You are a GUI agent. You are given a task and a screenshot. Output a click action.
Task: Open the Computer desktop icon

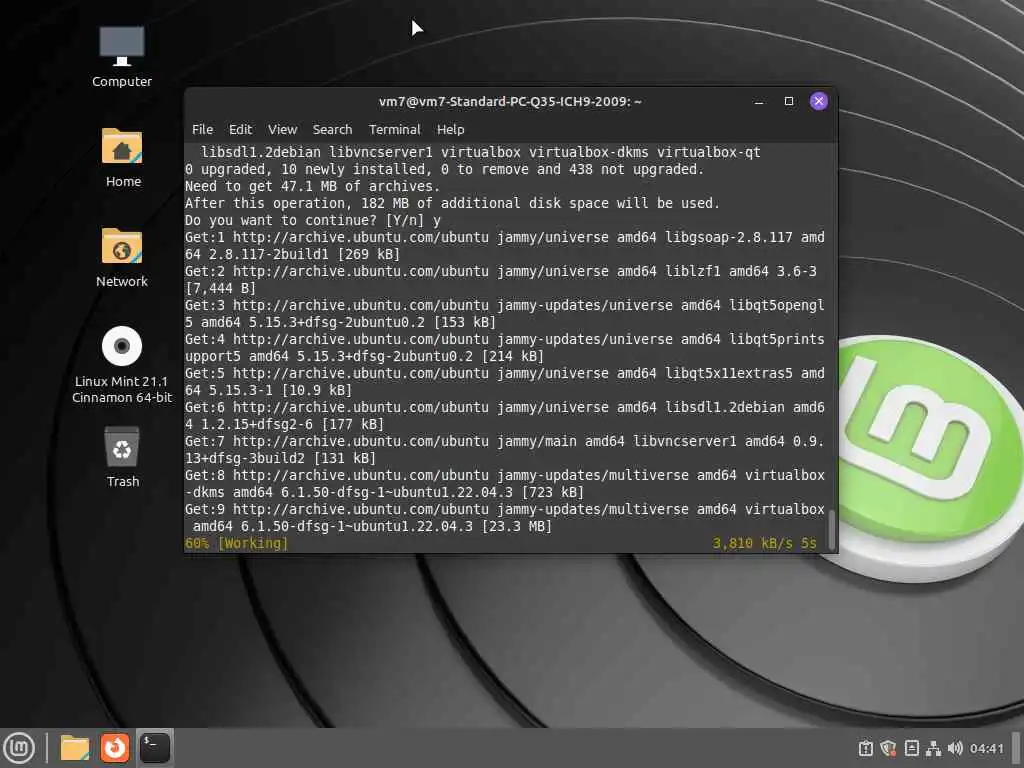click(121, 56)
